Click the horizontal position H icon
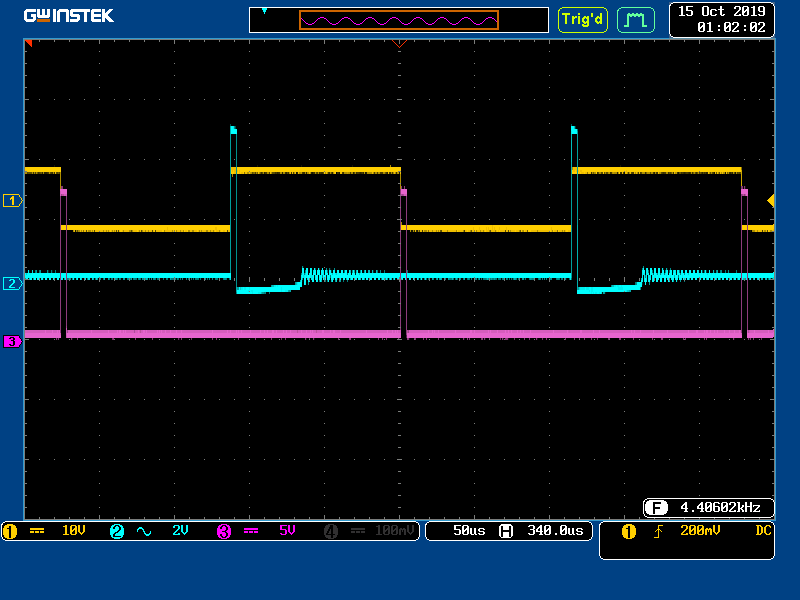 506,531
